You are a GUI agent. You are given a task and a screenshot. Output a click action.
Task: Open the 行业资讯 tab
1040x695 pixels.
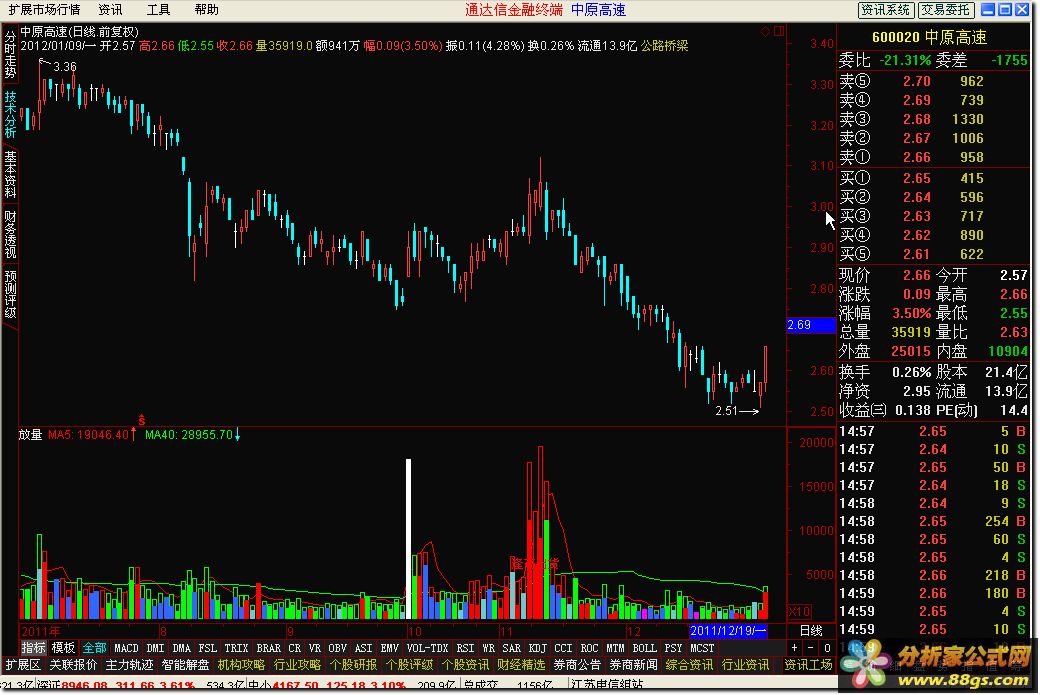coord(746,664)
